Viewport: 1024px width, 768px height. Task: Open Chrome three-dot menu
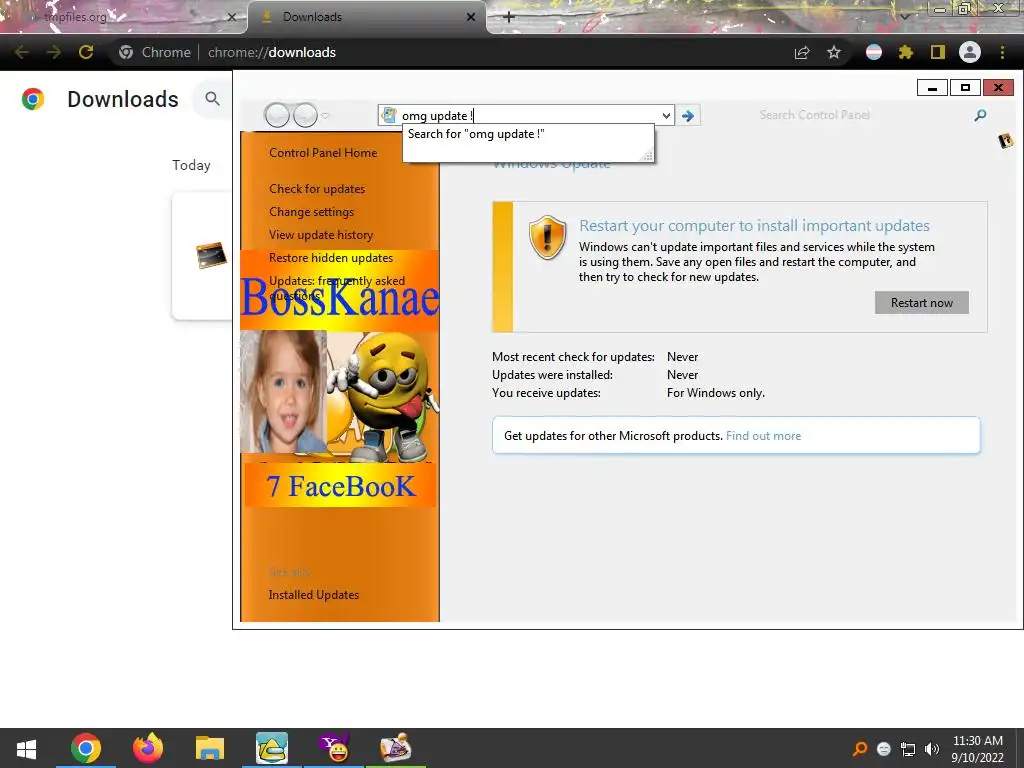[x=1002, y=52]
